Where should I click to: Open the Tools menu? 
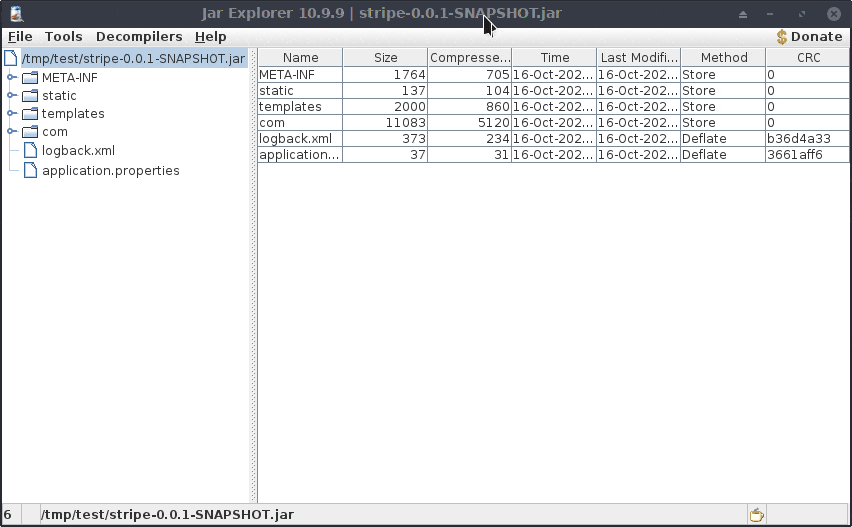[x=64, y=37]
